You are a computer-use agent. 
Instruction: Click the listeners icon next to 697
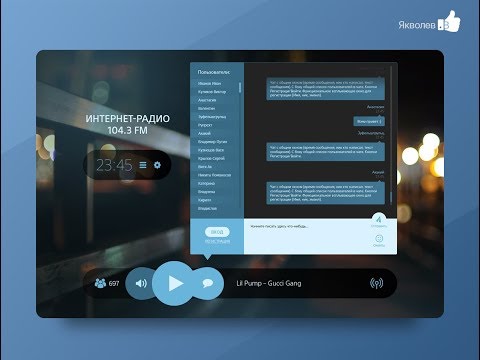pos(100,283)
